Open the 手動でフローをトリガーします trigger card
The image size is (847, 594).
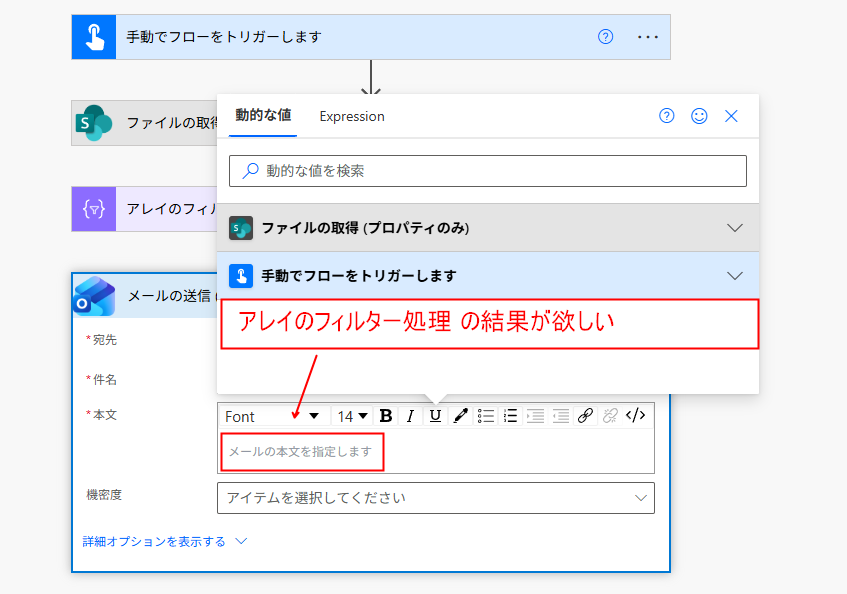pos(371,37)
